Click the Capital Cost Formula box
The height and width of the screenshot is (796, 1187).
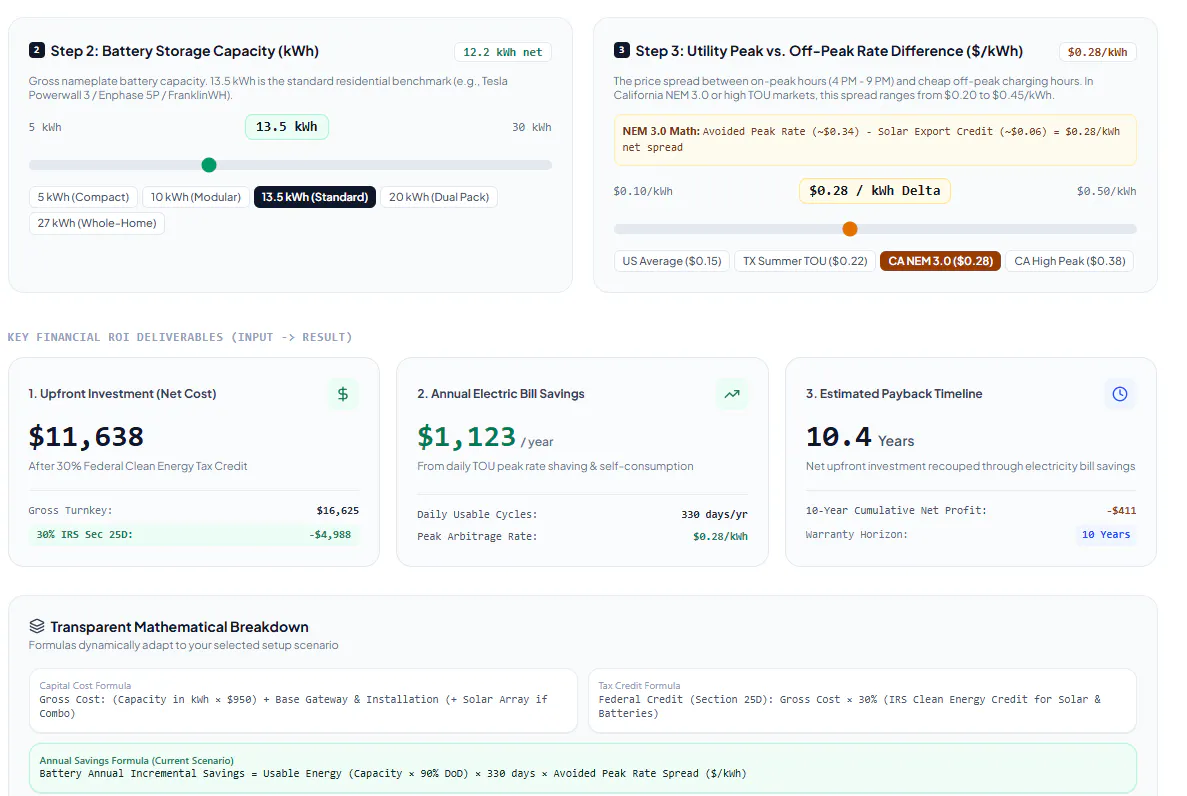[x=304, y=701]
